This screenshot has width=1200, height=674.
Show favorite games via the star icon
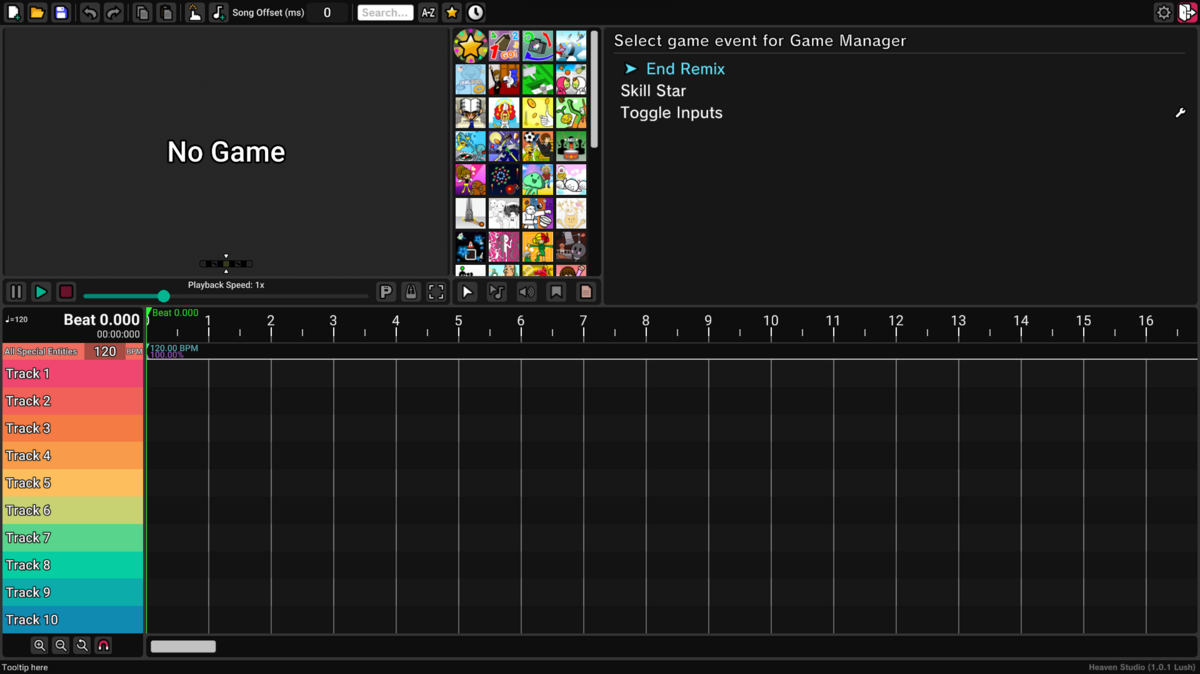click(x=452, y=13)
